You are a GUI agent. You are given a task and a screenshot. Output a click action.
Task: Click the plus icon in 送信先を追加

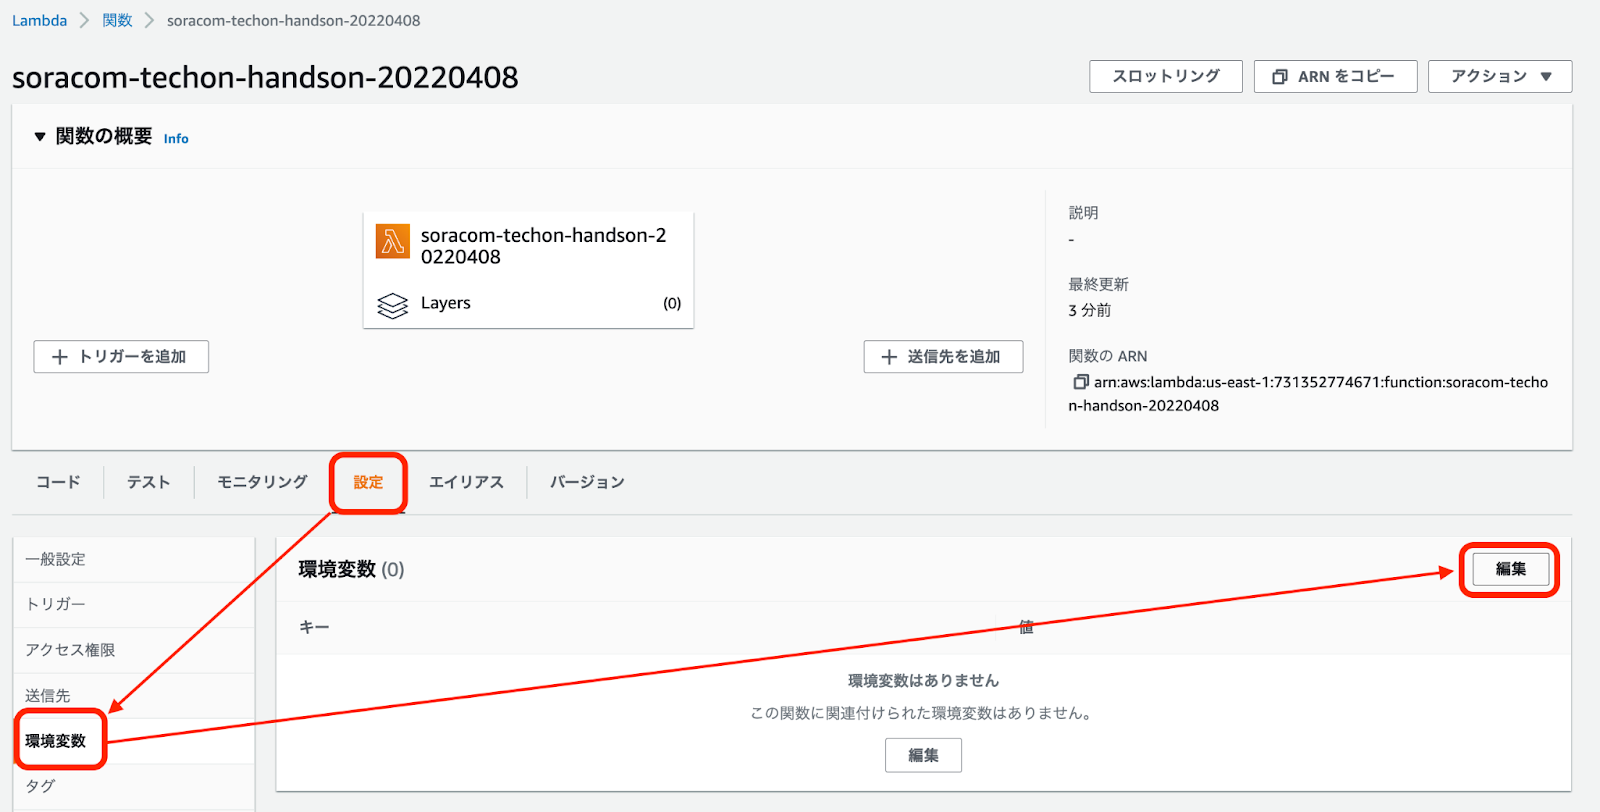889,357
